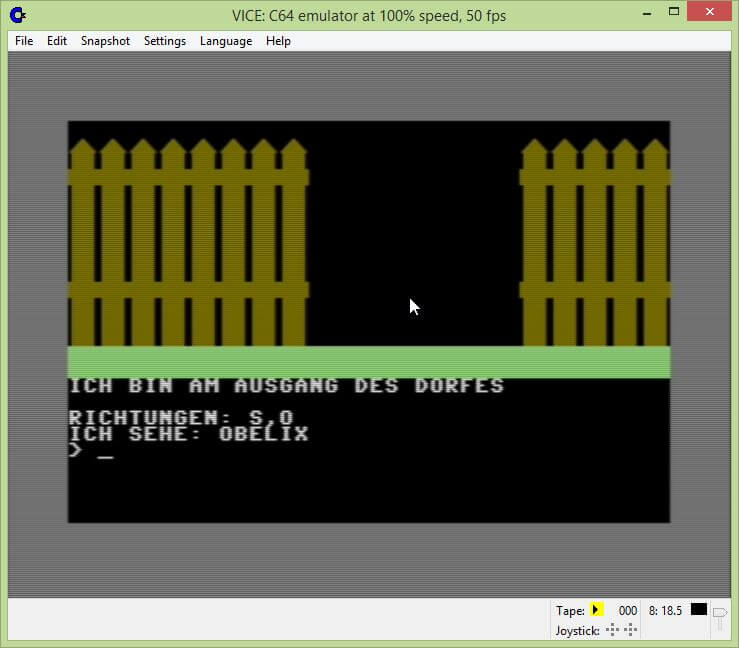Viewport: 739px width, 648px height.
Task: Click the Joystick: label in status bar
Action: 577,631
